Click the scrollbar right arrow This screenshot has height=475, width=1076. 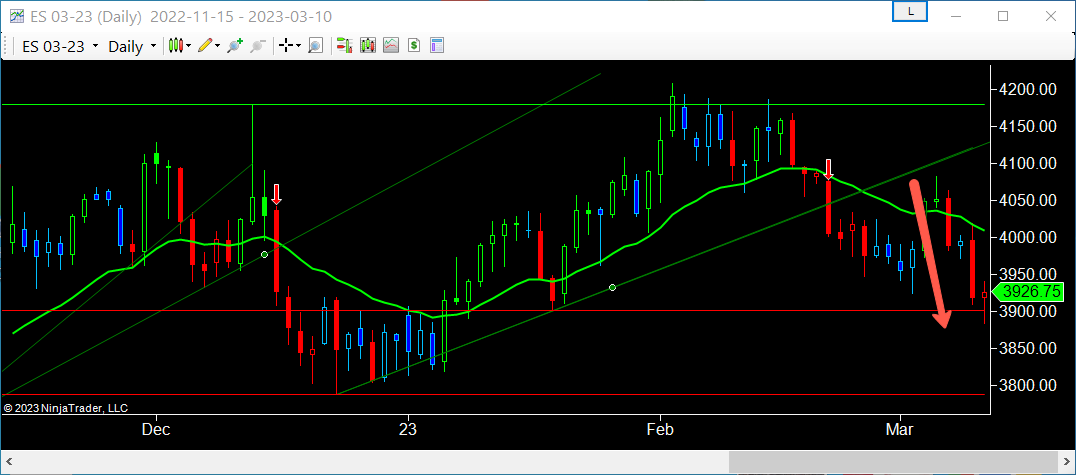[1066, 461]
